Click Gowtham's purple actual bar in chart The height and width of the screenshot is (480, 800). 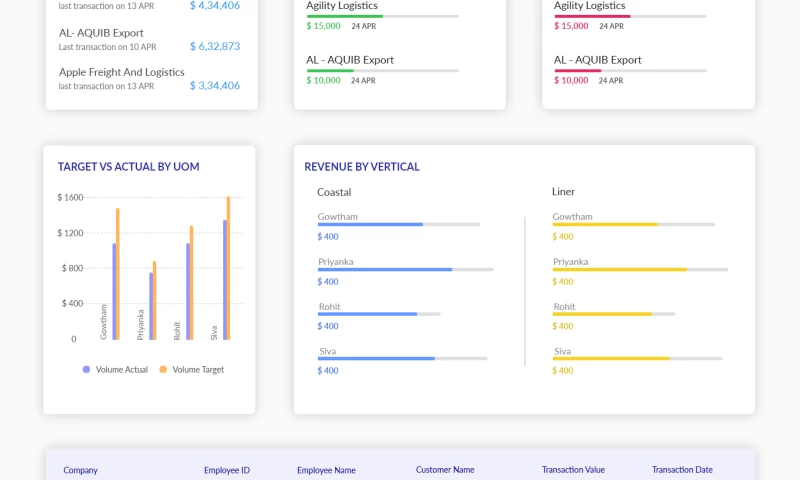(114, 291)
